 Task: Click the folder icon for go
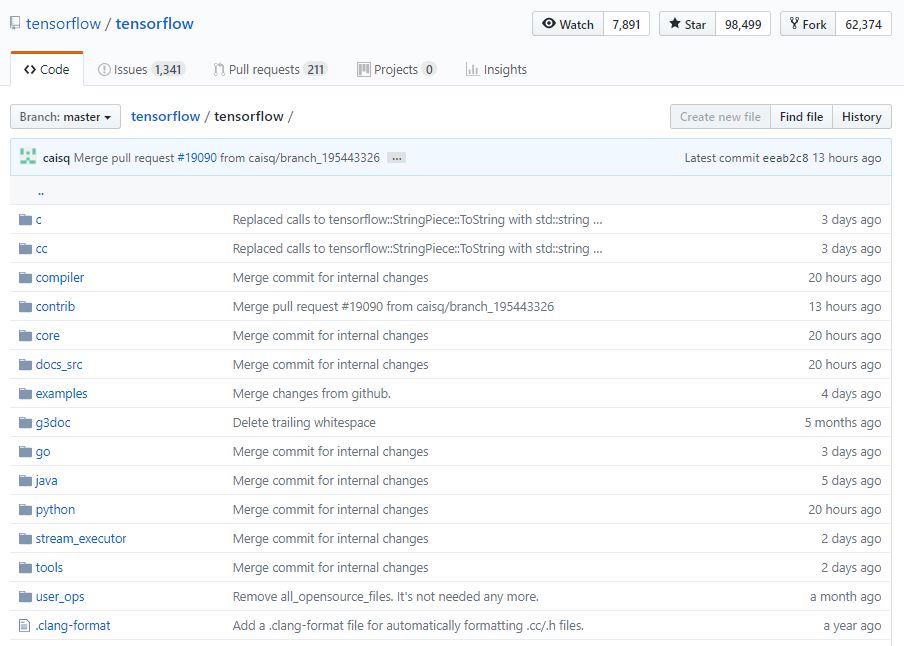(25, 452)
